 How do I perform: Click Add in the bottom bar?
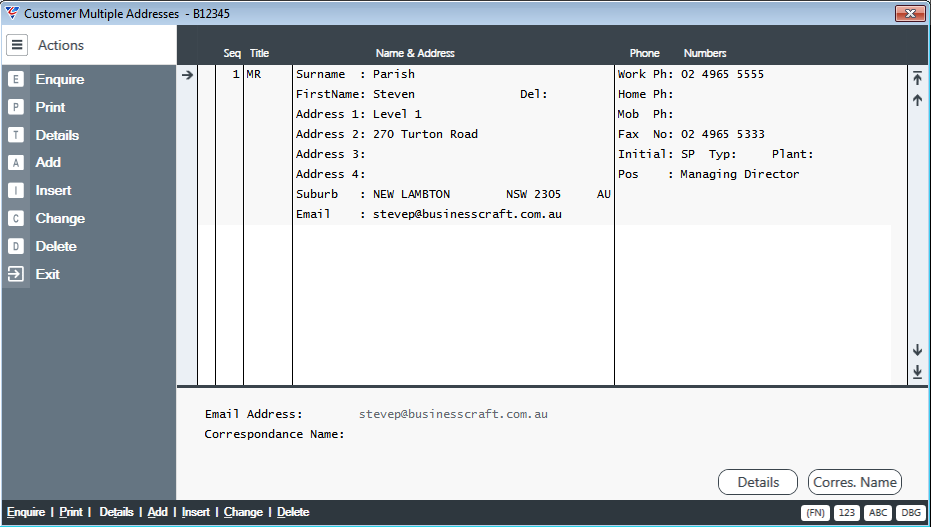coord(157,512)
